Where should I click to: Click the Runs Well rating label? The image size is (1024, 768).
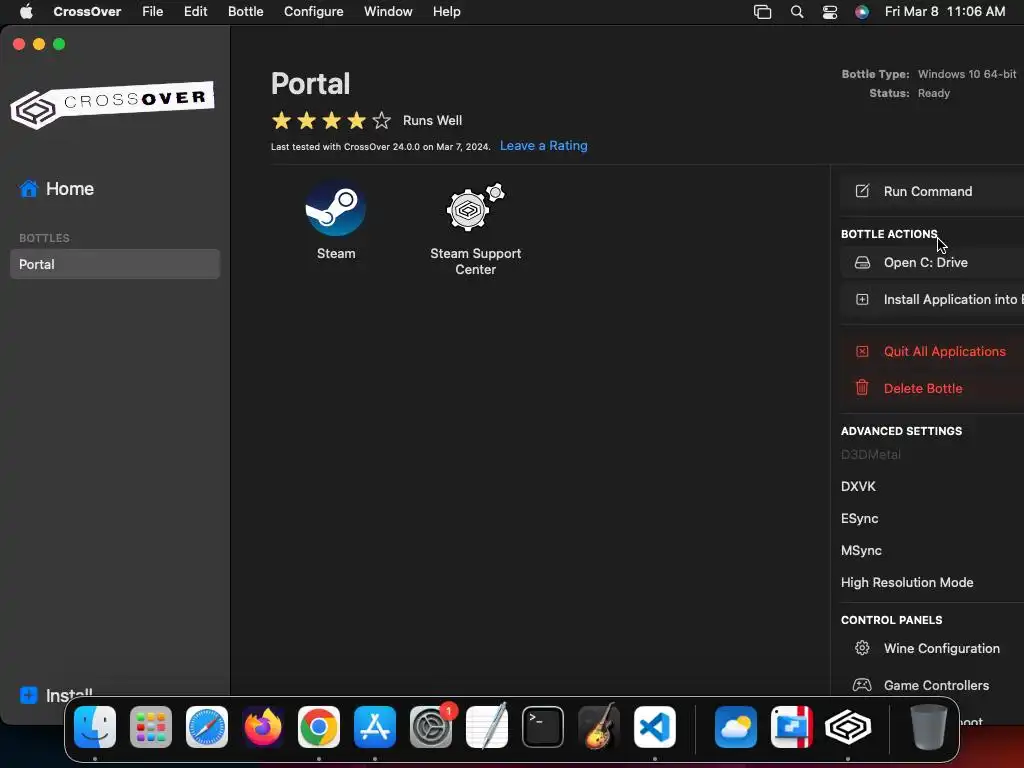[x=432, y=121]
